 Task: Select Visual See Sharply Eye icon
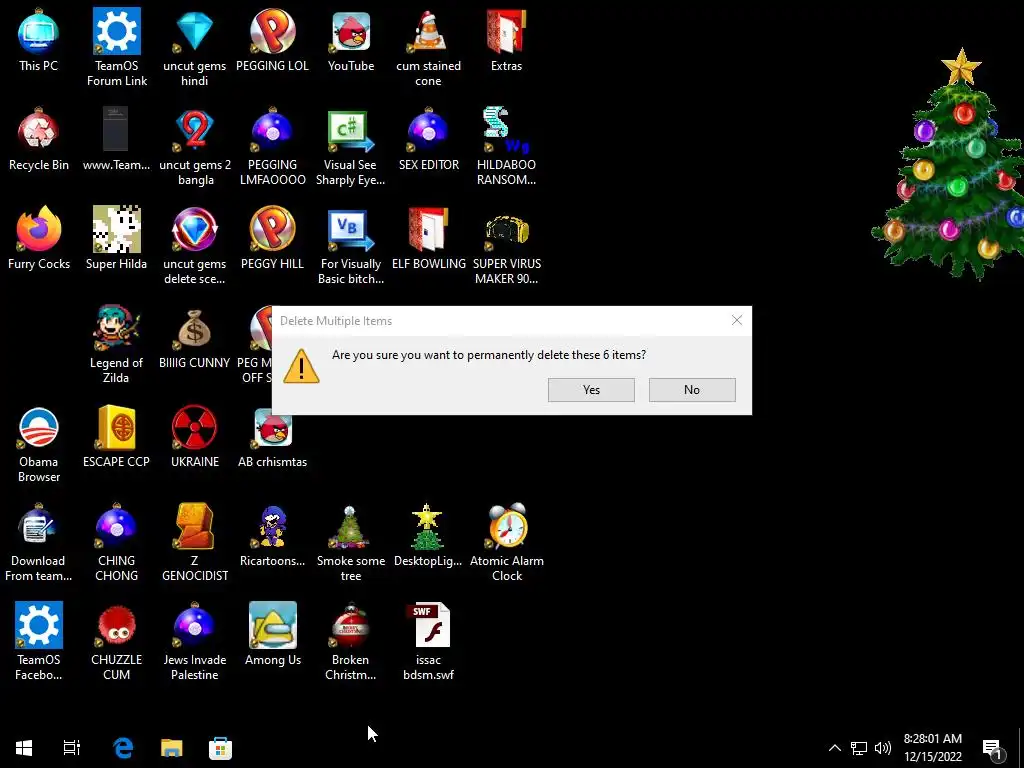351,146
